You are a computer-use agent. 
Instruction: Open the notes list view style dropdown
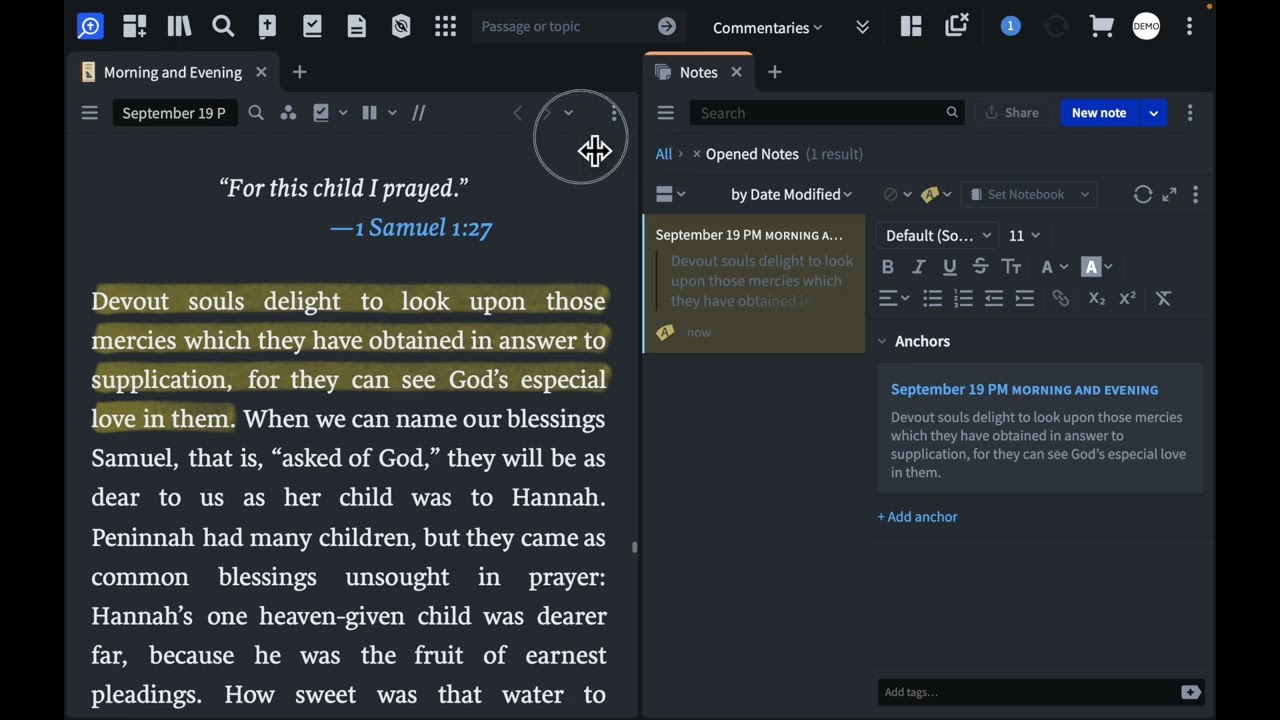(670, 195)
